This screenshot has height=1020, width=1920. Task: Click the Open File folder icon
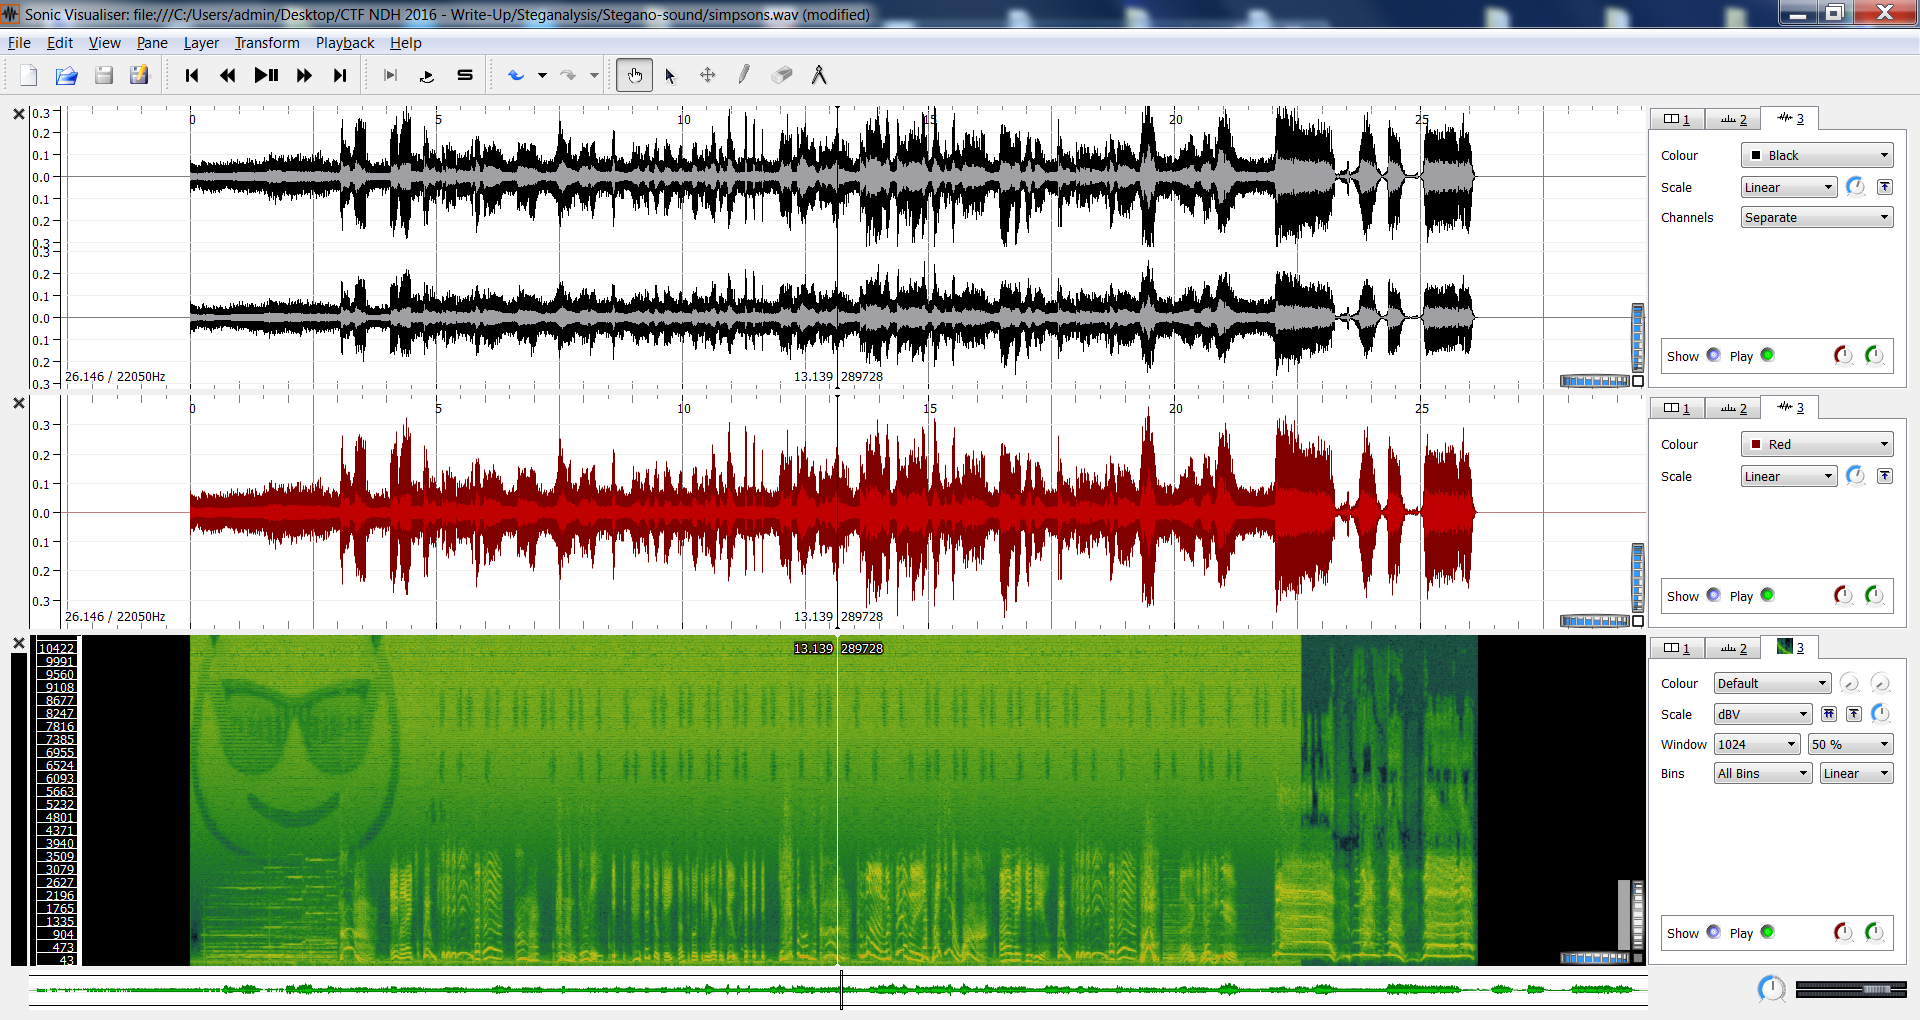(x=66, y=75)
